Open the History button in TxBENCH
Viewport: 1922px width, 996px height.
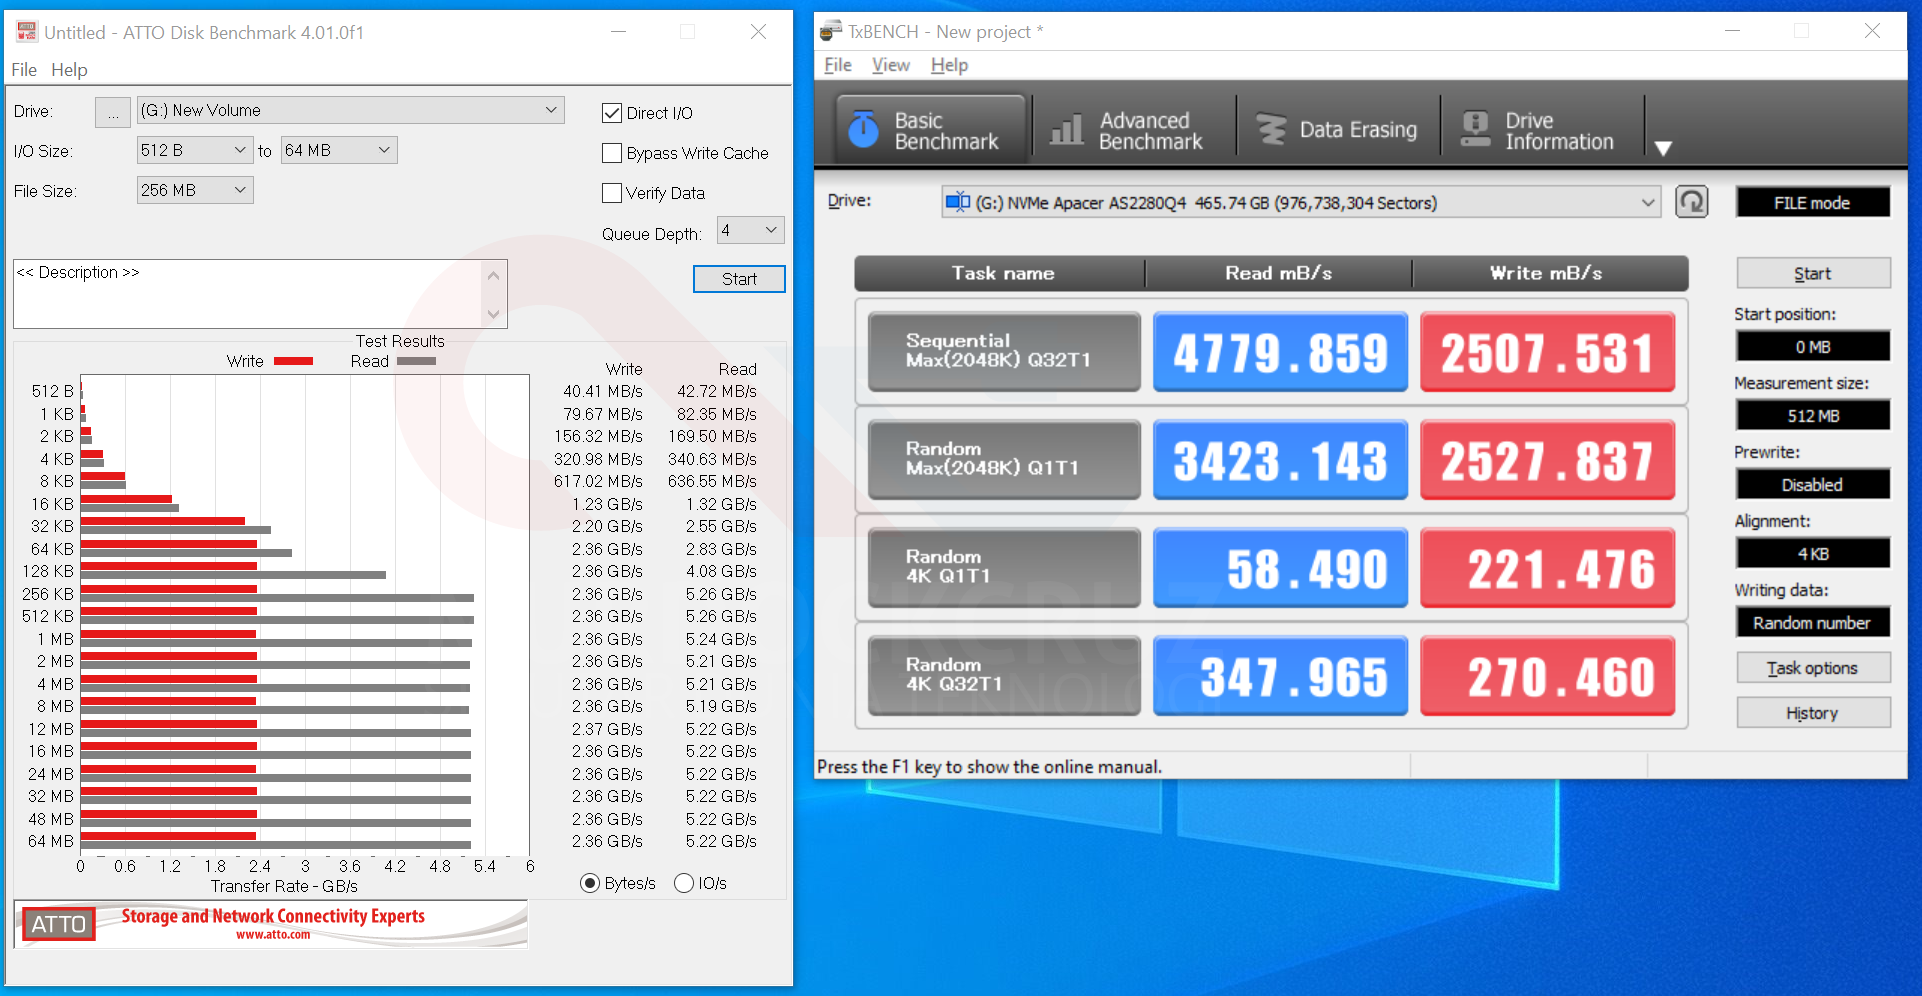click(x=1813, y=712)
